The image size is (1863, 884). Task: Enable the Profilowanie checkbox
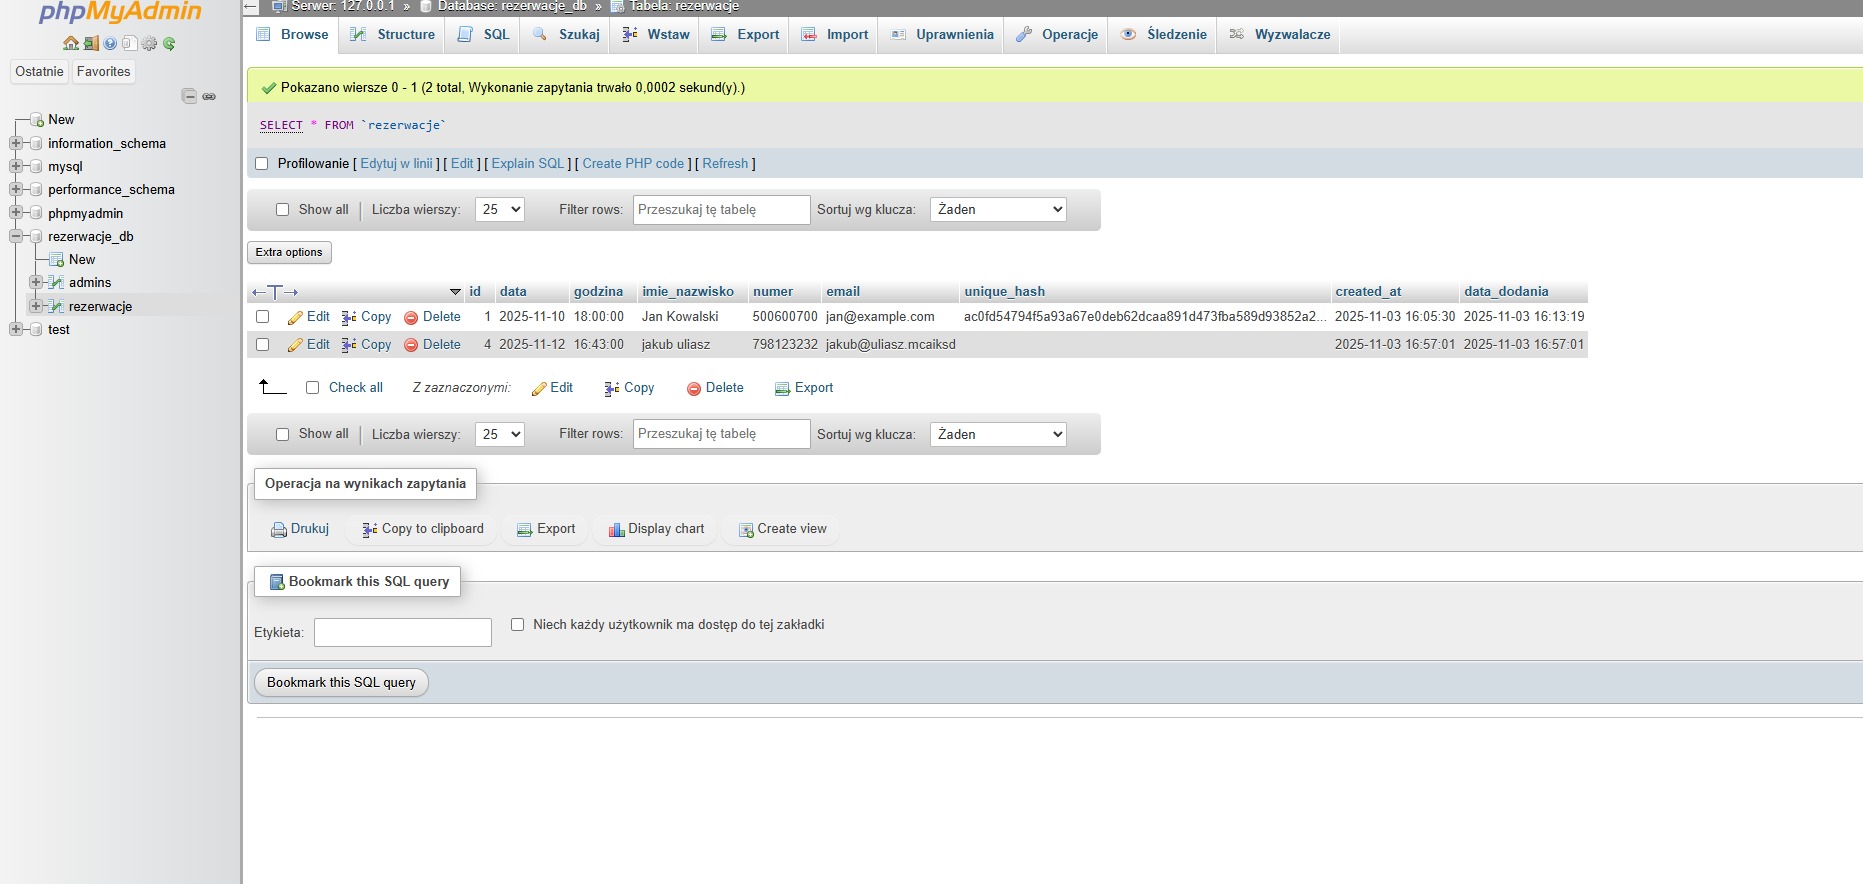click(x=262, y=164)
